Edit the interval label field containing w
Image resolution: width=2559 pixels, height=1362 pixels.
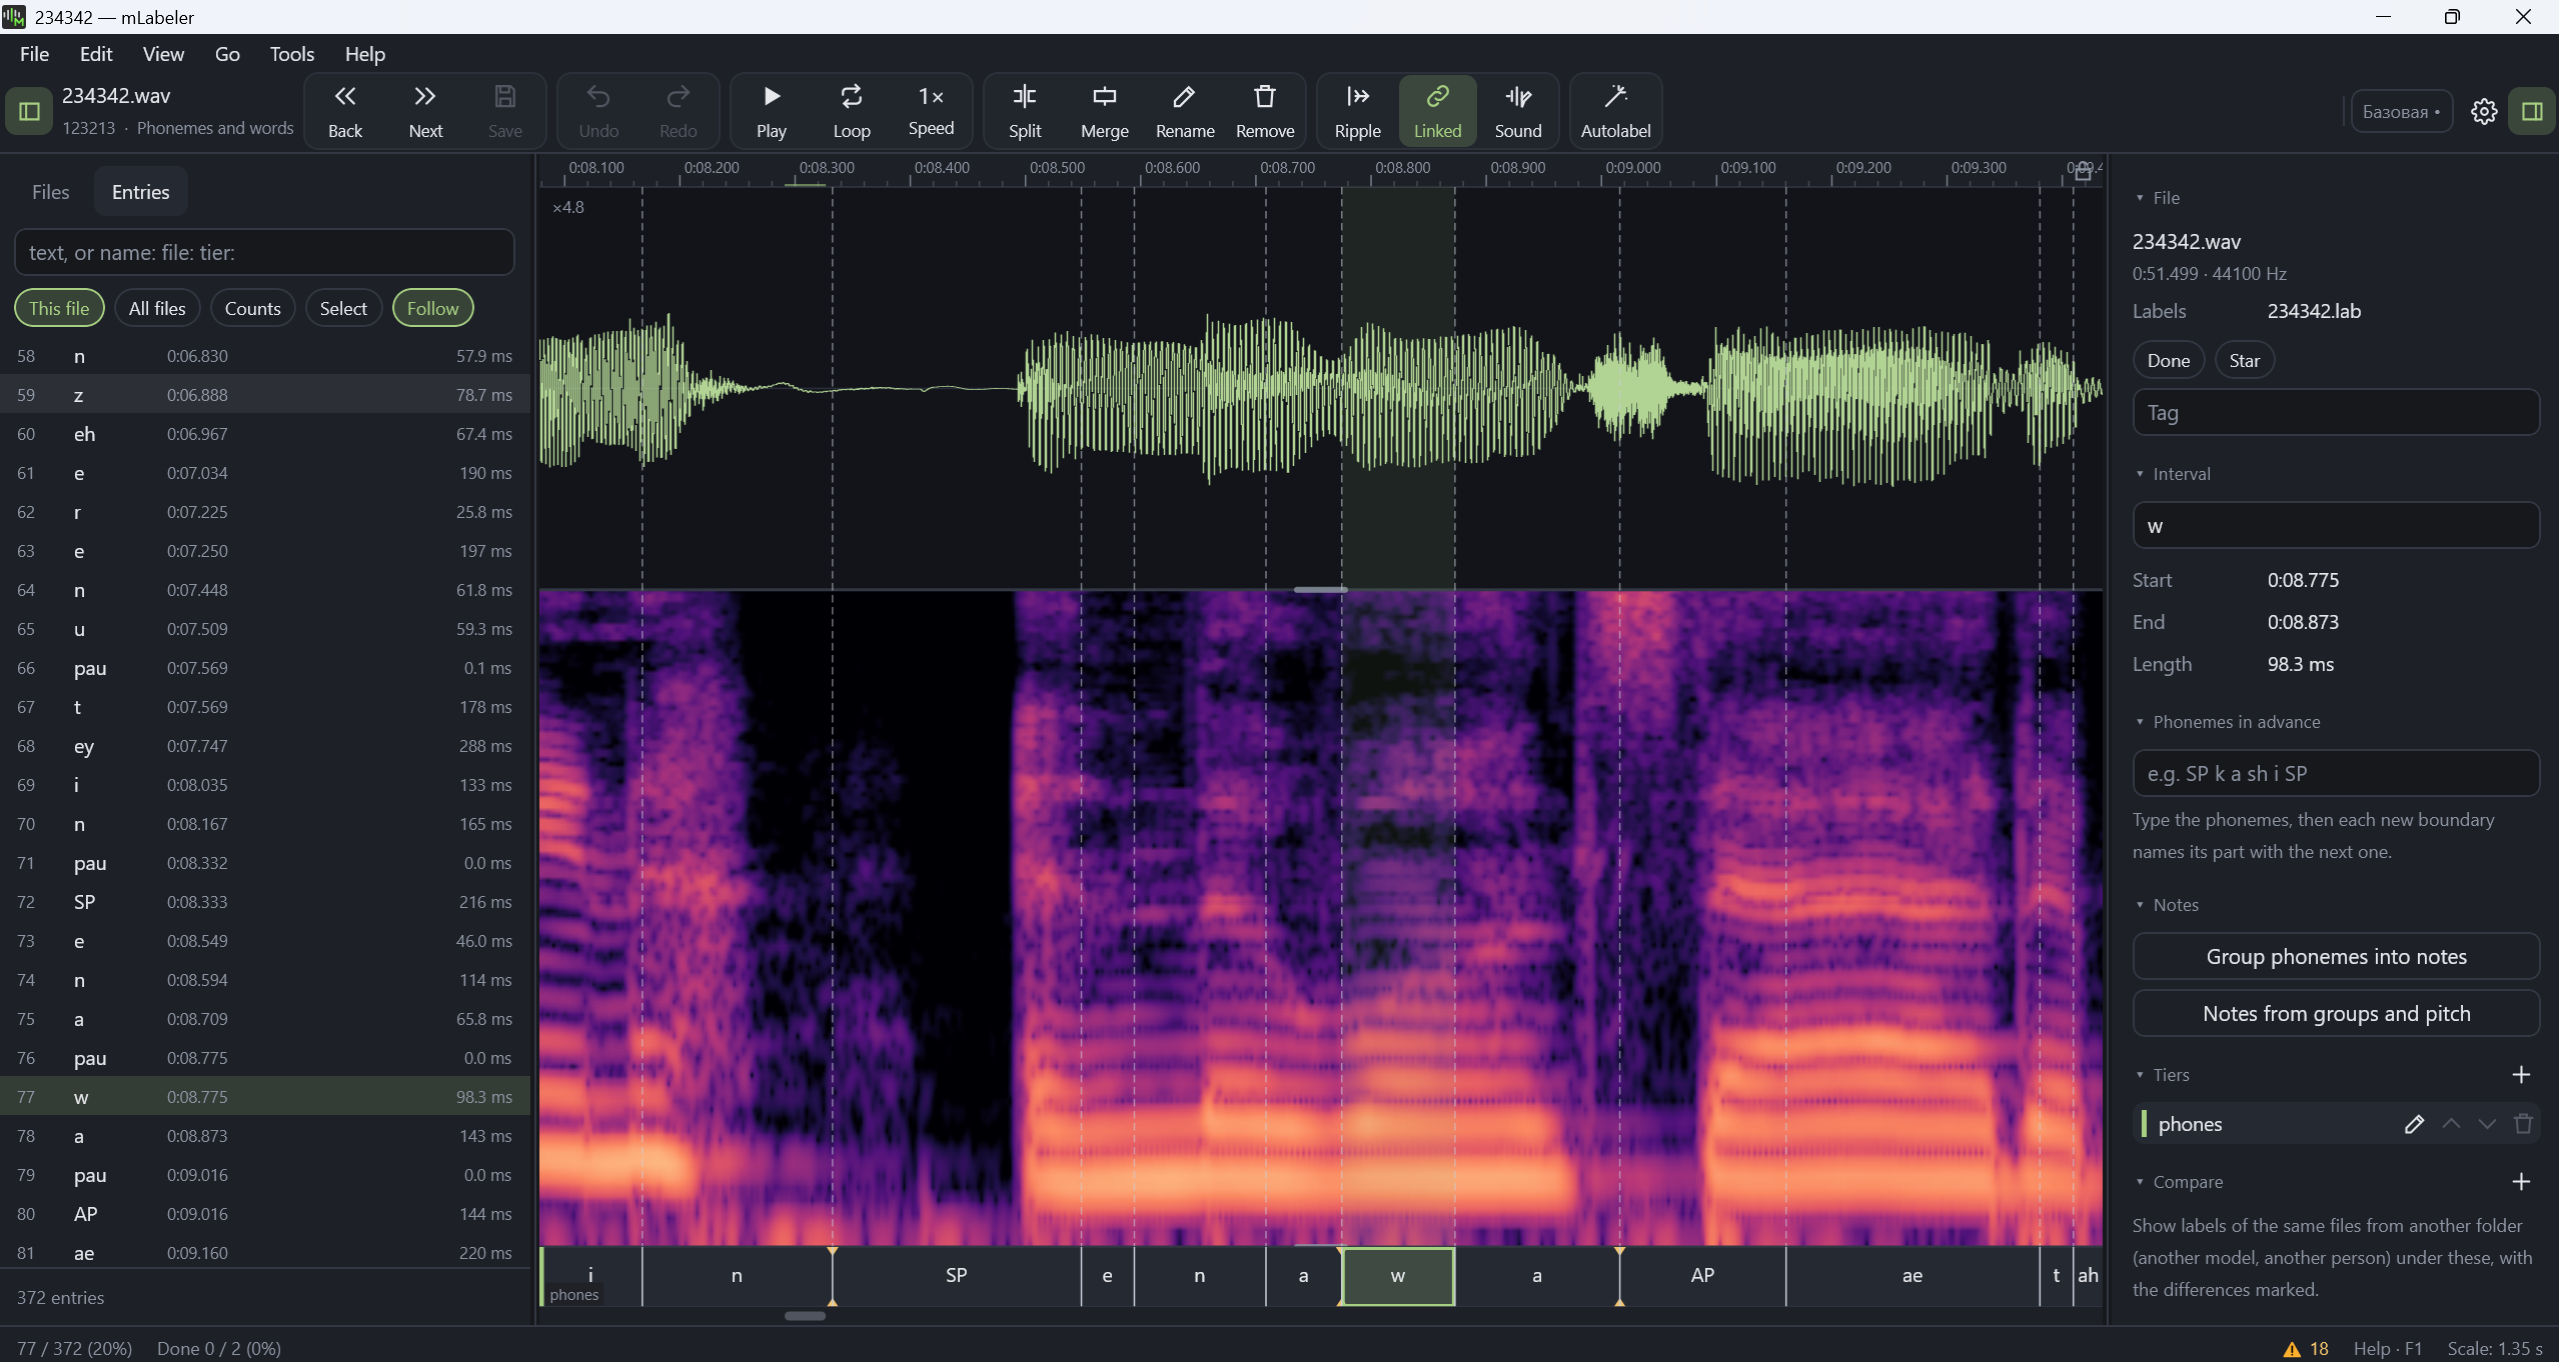pyautogui.click(x=2336, y=526)
